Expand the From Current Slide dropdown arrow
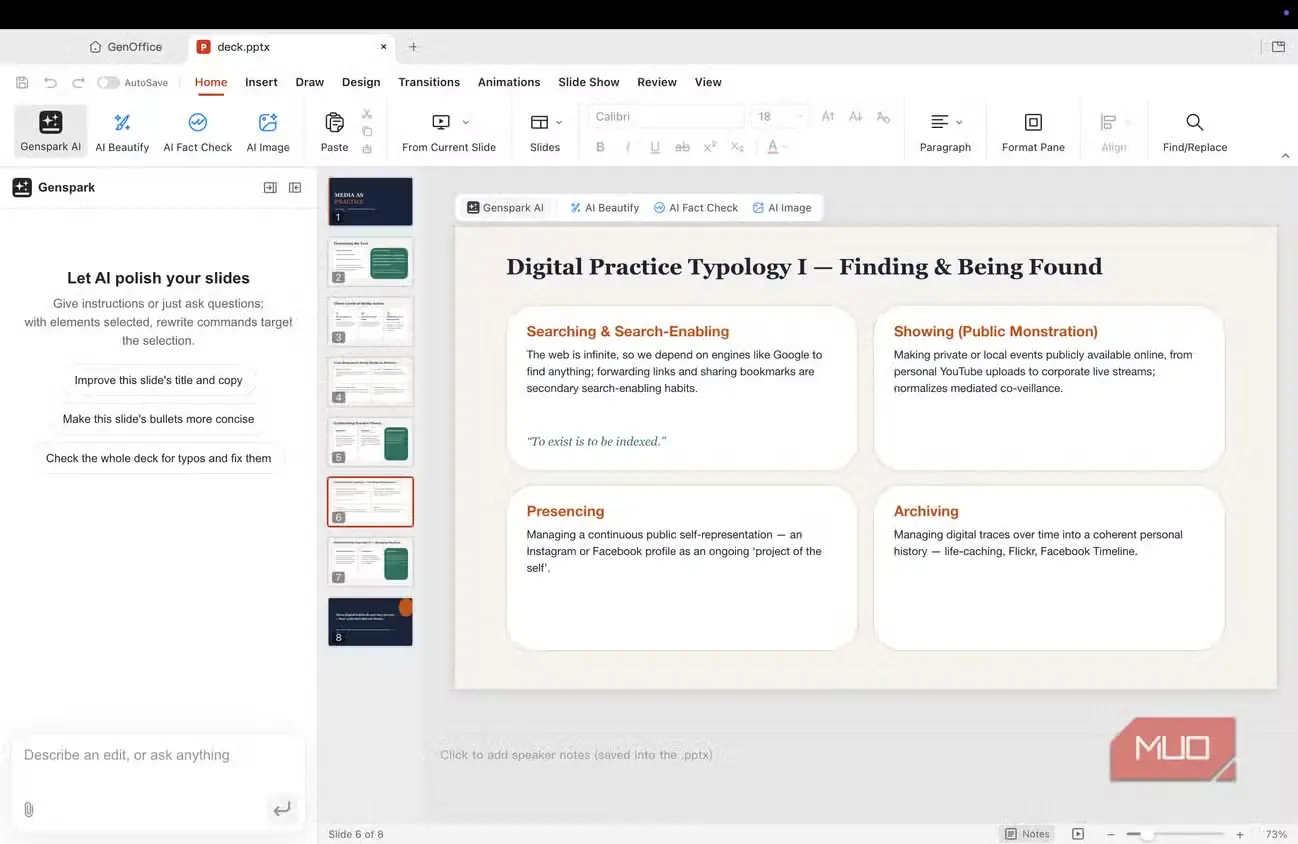Screen dimensions: 1298x844 (466, 122)
